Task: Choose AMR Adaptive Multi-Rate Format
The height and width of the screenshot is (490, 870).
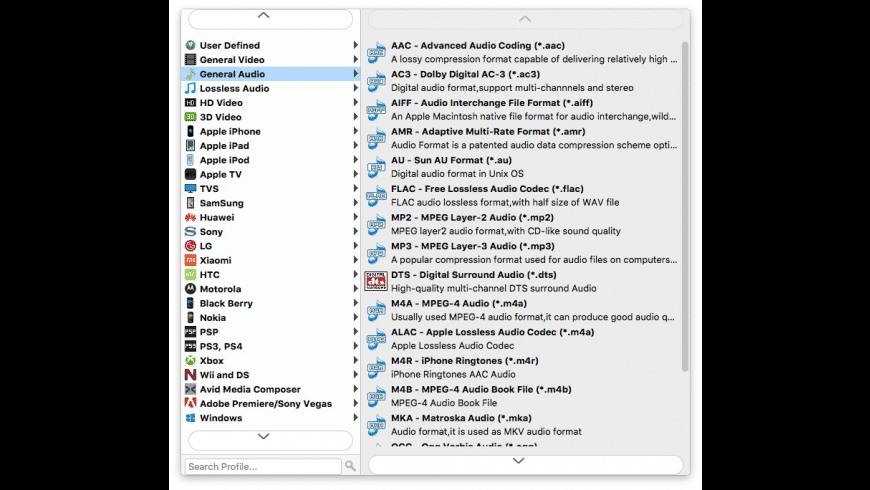Action: 522,138
